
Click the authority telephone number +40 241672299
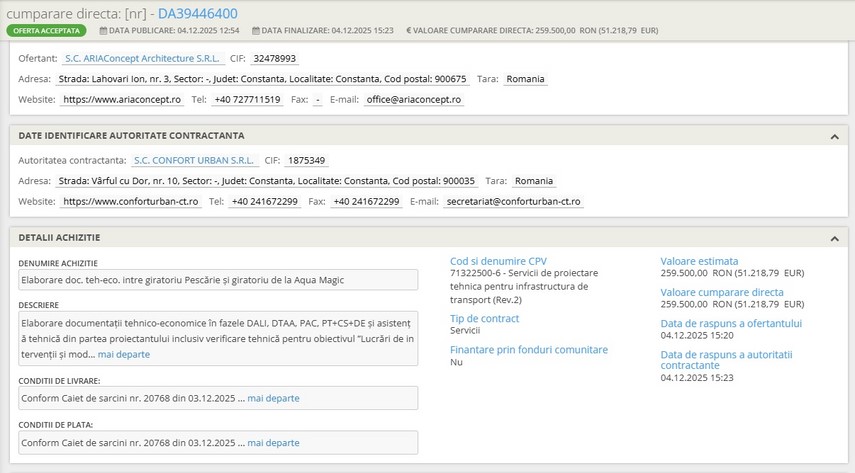tap(264, 202)
